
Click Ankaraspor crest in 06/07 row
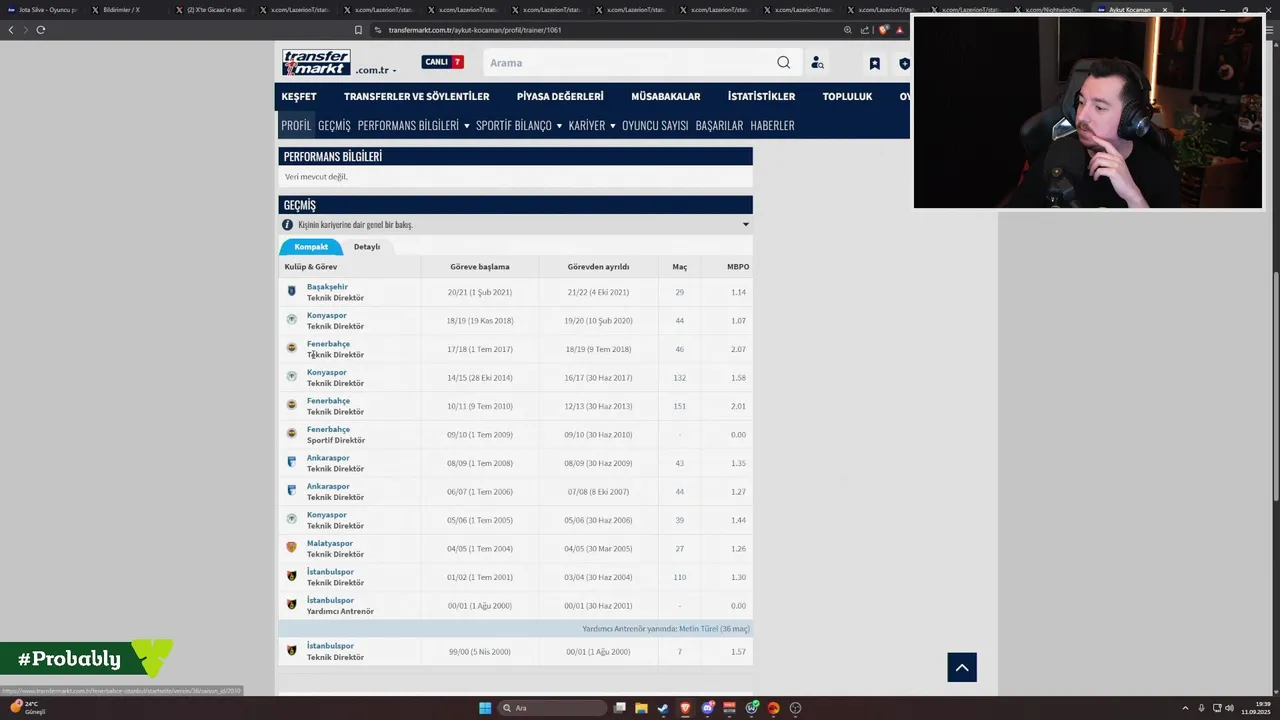tap(292, 491)
